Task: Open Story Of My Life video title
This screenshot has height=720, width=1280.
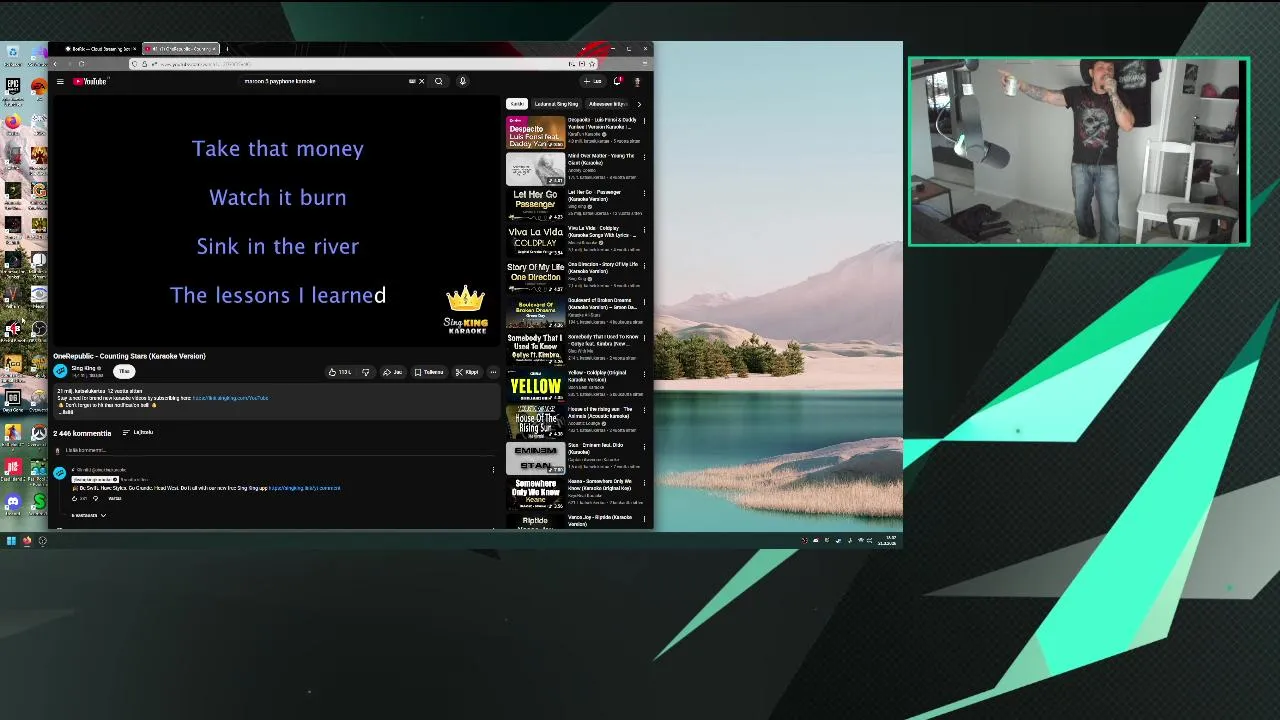Action: point(602,268)
